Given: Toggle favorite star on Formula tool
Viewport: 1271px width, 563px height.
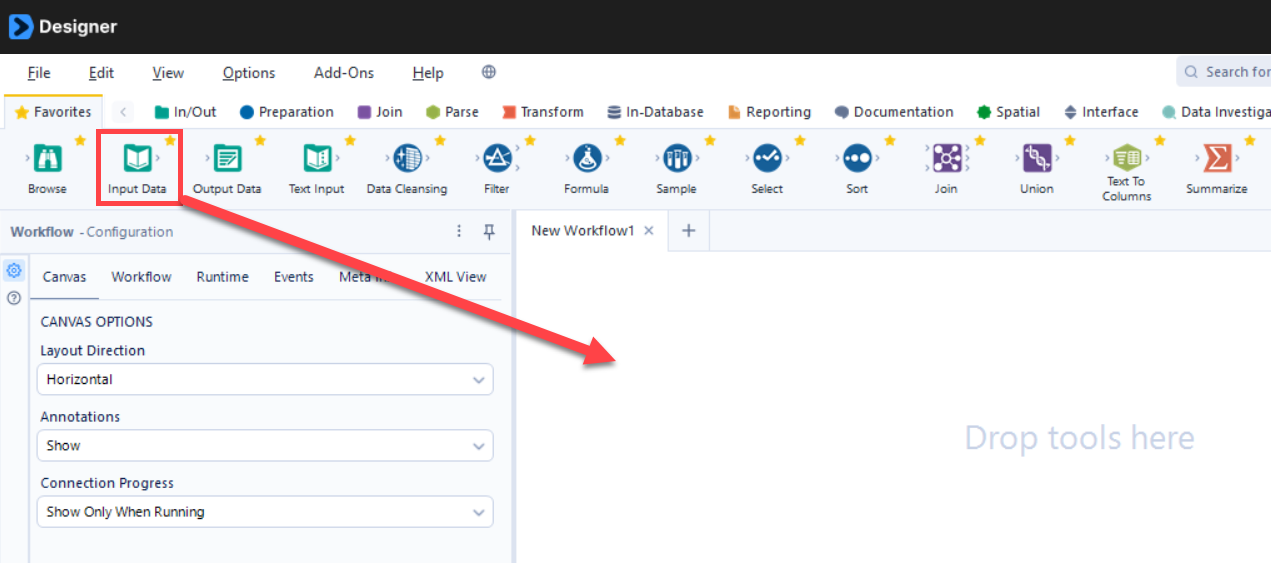Looking at the screenshot, I should pos(620,140).
